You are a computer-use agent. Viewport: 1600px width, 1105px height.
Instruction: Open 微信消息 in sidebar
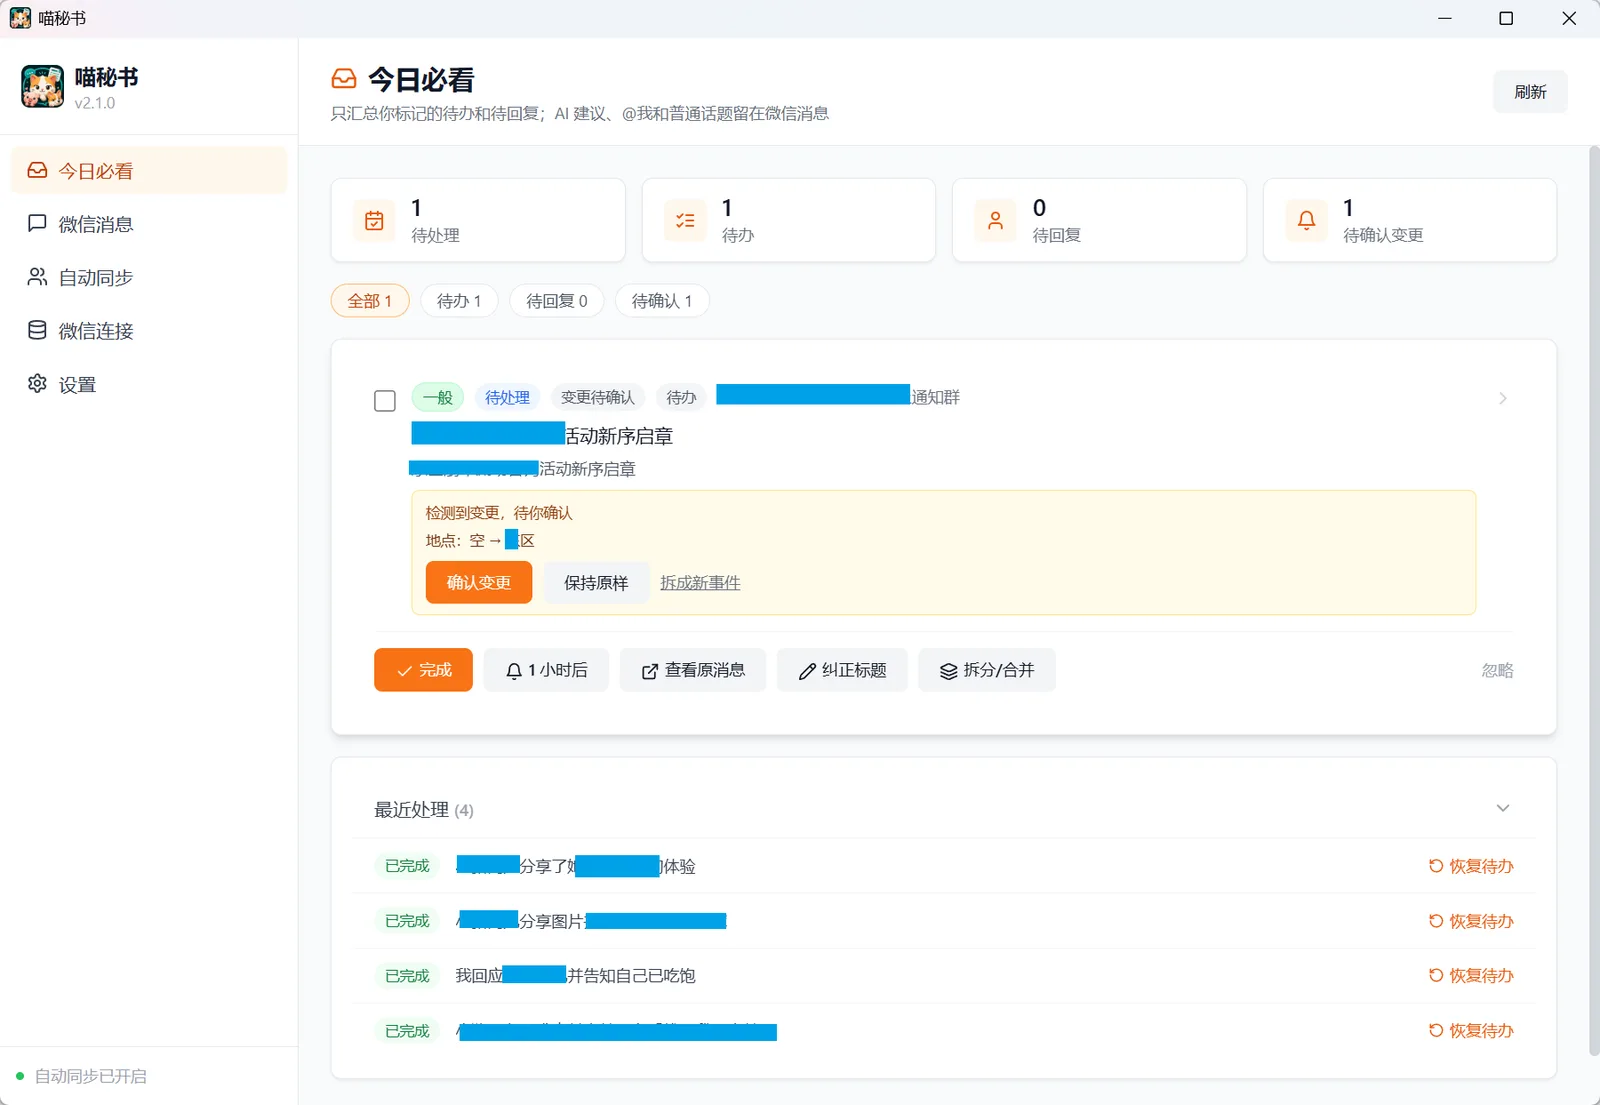149,224
